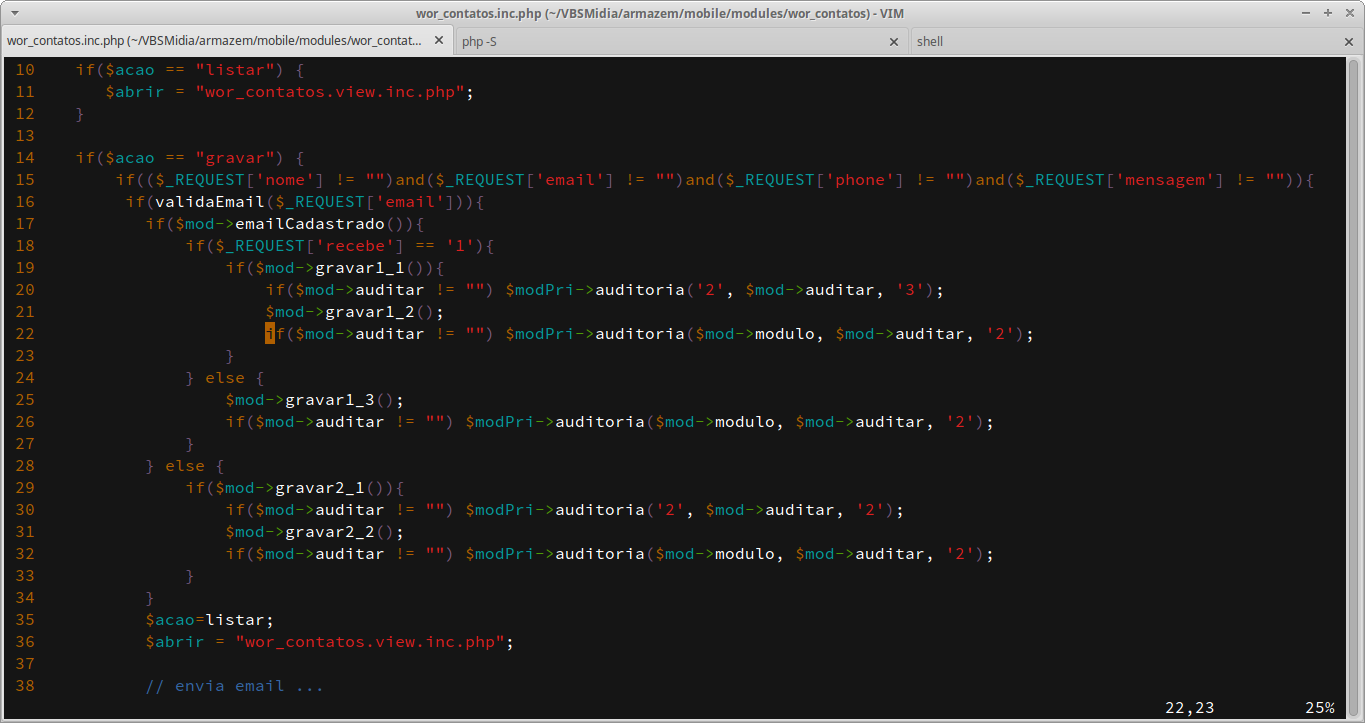Image resolution: width=1365 pixels, height=723 pixels.
Task: Close the wor_contatos.inc.php tab
Action: pos(439,41)
